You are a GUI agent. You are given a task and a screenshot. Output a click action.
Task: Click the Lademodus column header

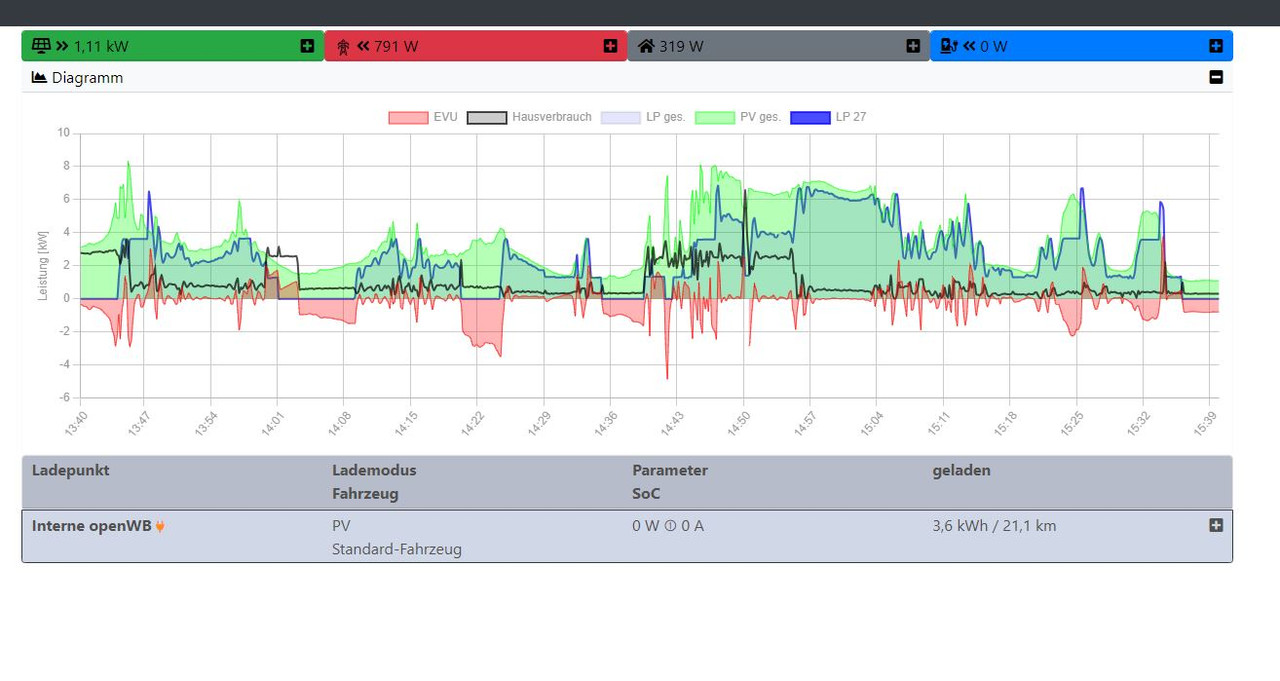pos(374,470)
